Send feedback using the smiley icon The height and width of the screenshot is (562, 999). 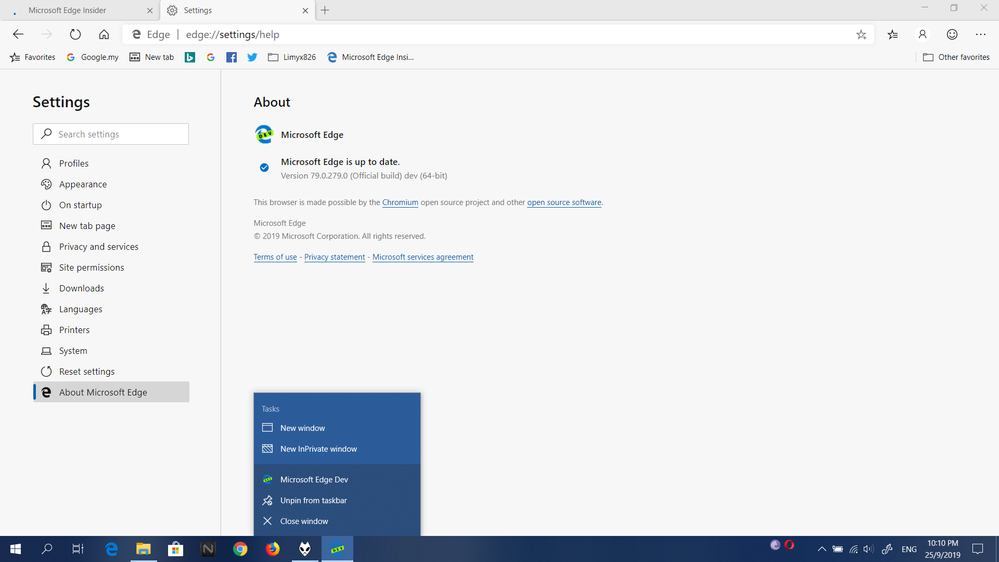coord(952,34)
